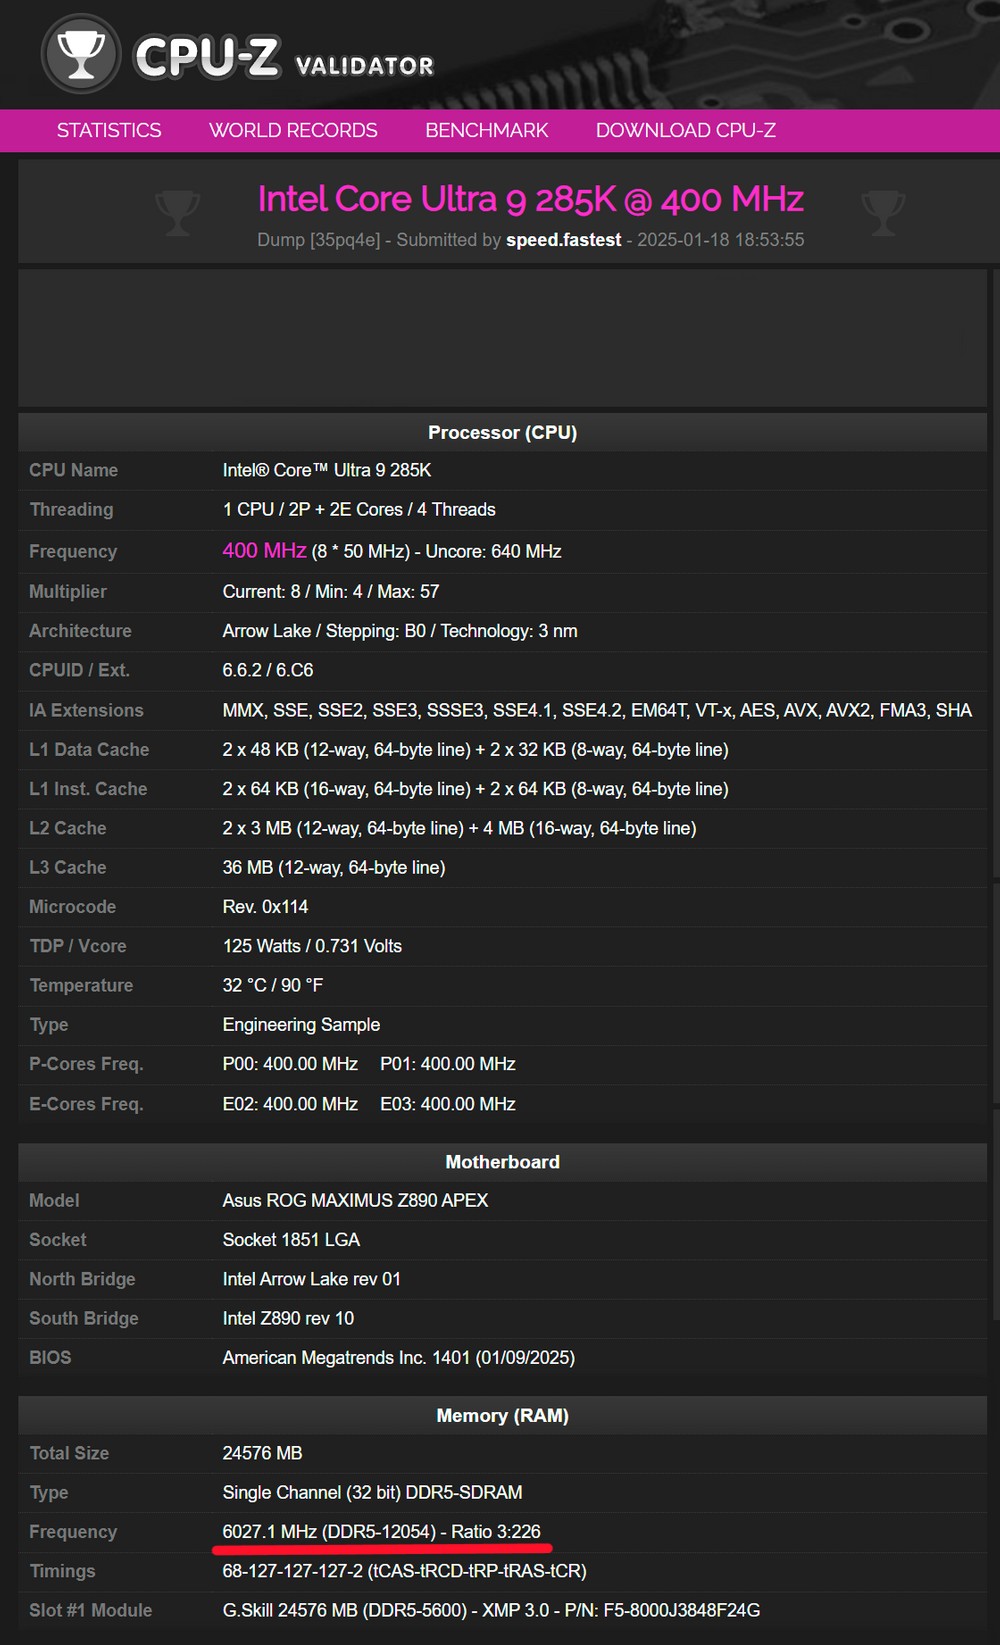
Task: Click the magenta 400 MHz frequency value
Action: click(264, 551)
